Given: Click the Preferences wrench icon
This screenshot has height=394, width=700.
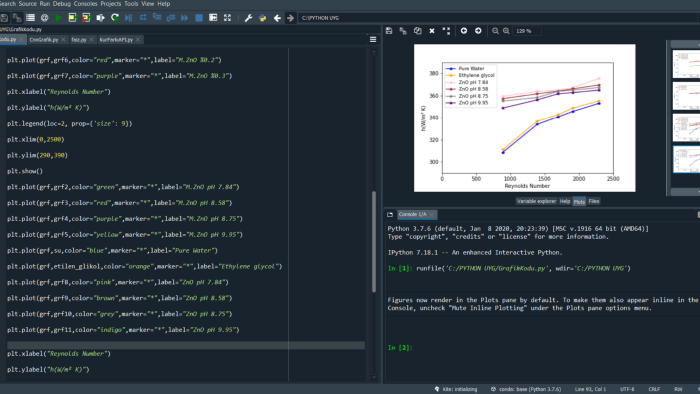Looking at the screenshot, I should coord(248,18).
